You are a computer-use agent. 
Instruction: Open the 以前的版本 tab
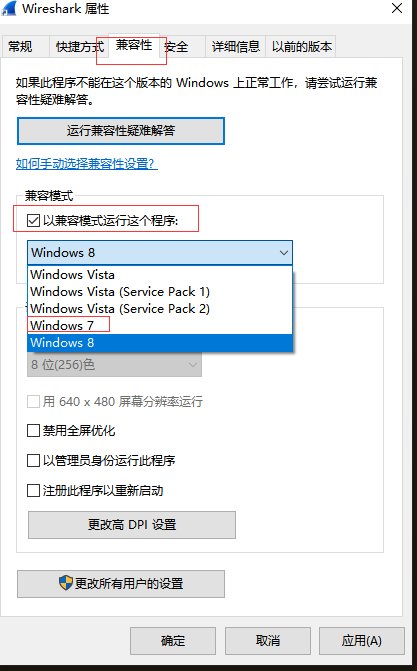click(301, 46)
